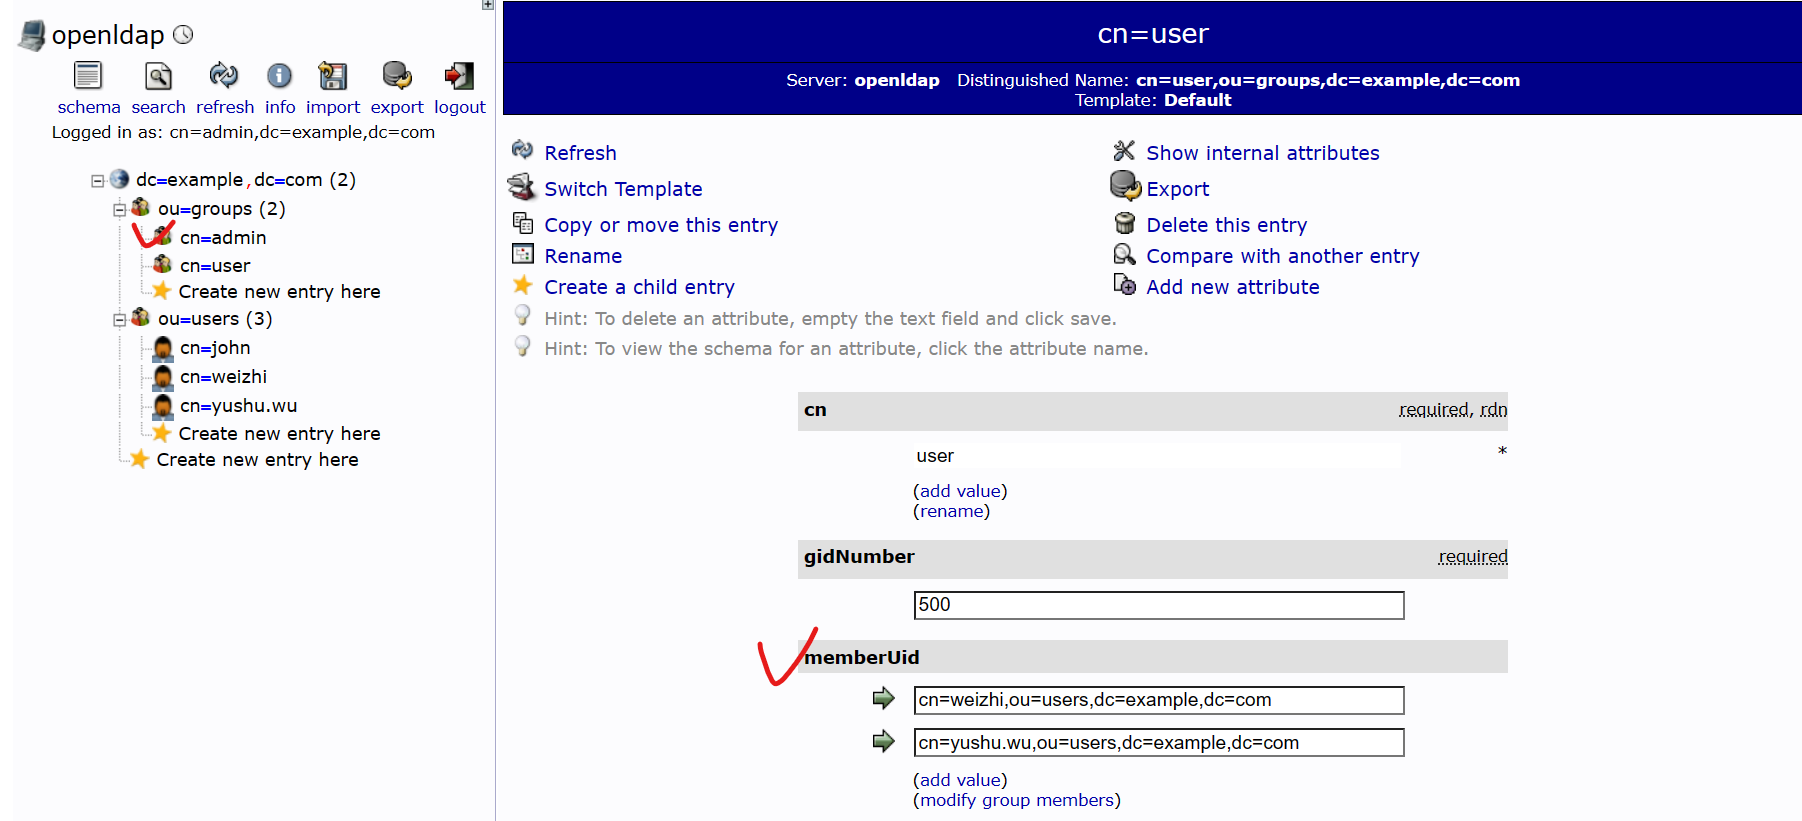Image resolution: width=1802 pixels, height=821 pixels.
Task: Click the Add new attribute link
Action: click(x=1232, y=287)
